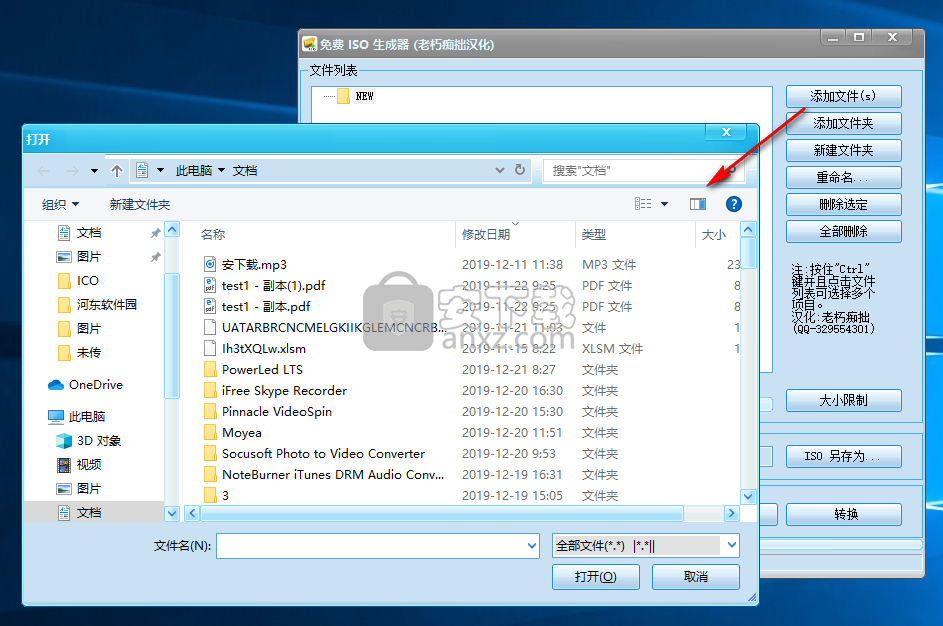
Task: Select test1 - 副本.pdf file
Action: click(266, 307)
